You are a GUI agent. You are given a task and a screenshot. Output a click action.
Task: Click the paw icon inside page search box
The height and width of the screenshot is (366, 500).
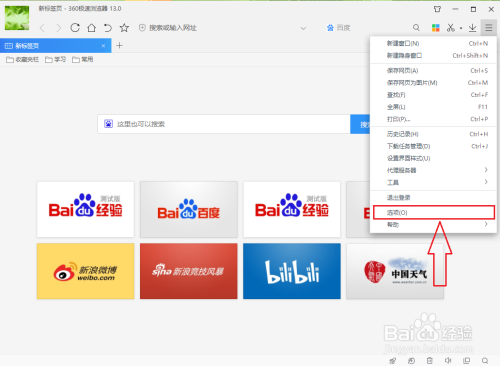click(x=108, y=124)
